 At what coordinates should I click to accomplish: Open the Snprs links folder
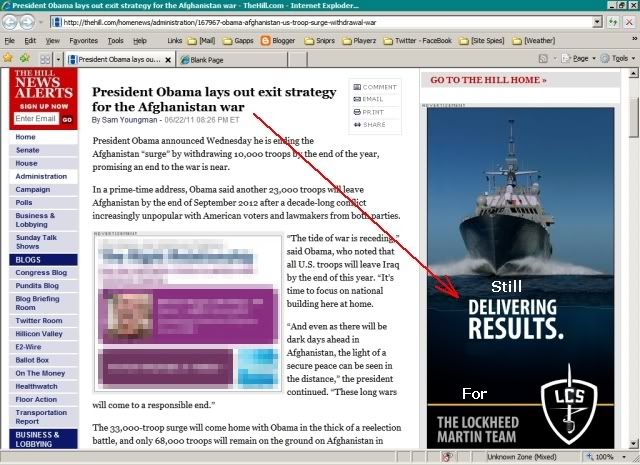tap(320, 40)
